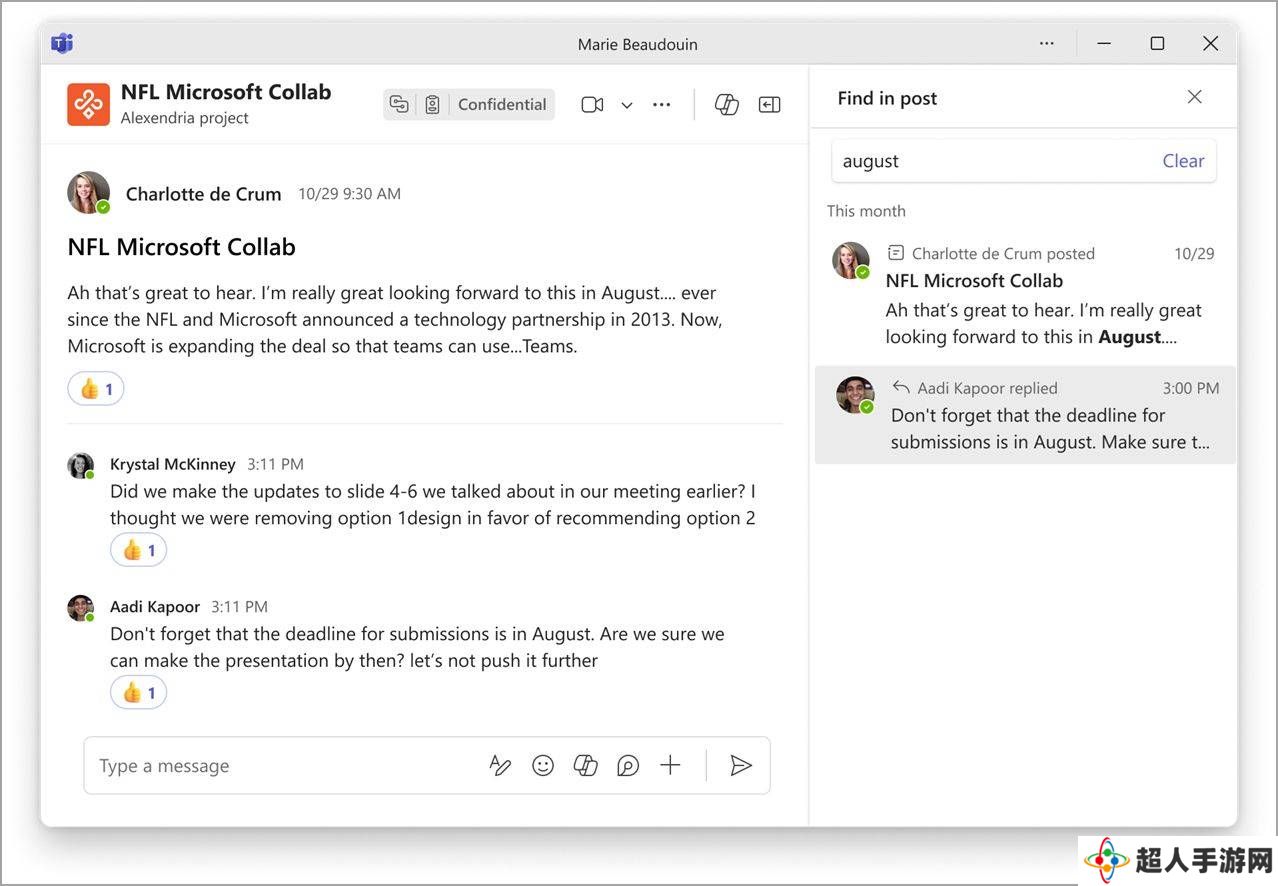The image size is (1278, 886).
Task: Toggle the side panel icon in the header
Action: (x=769, y=104)
